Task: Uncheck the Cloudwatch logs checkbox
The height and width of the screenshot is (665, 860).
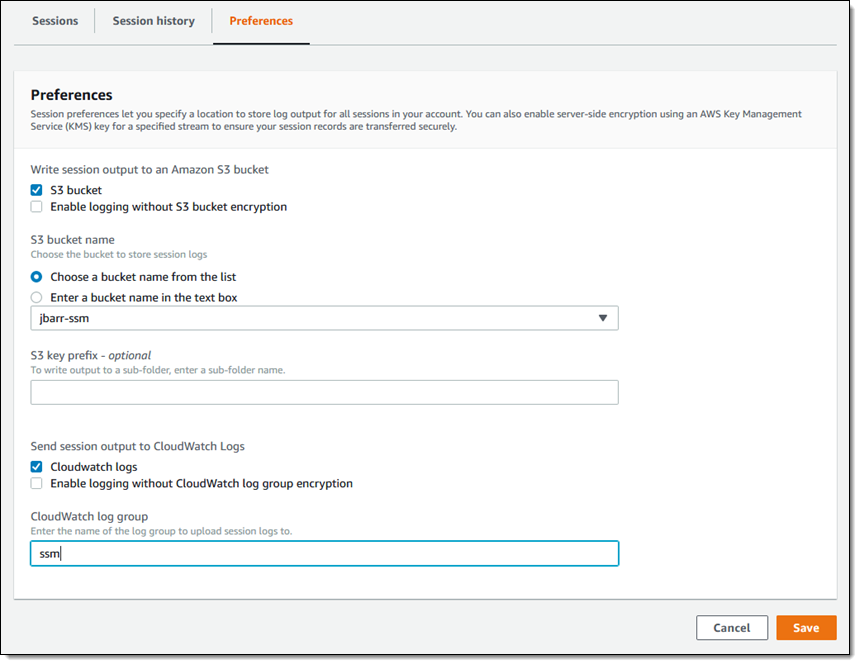Action: pyautogui.click(x=37, y=467)
